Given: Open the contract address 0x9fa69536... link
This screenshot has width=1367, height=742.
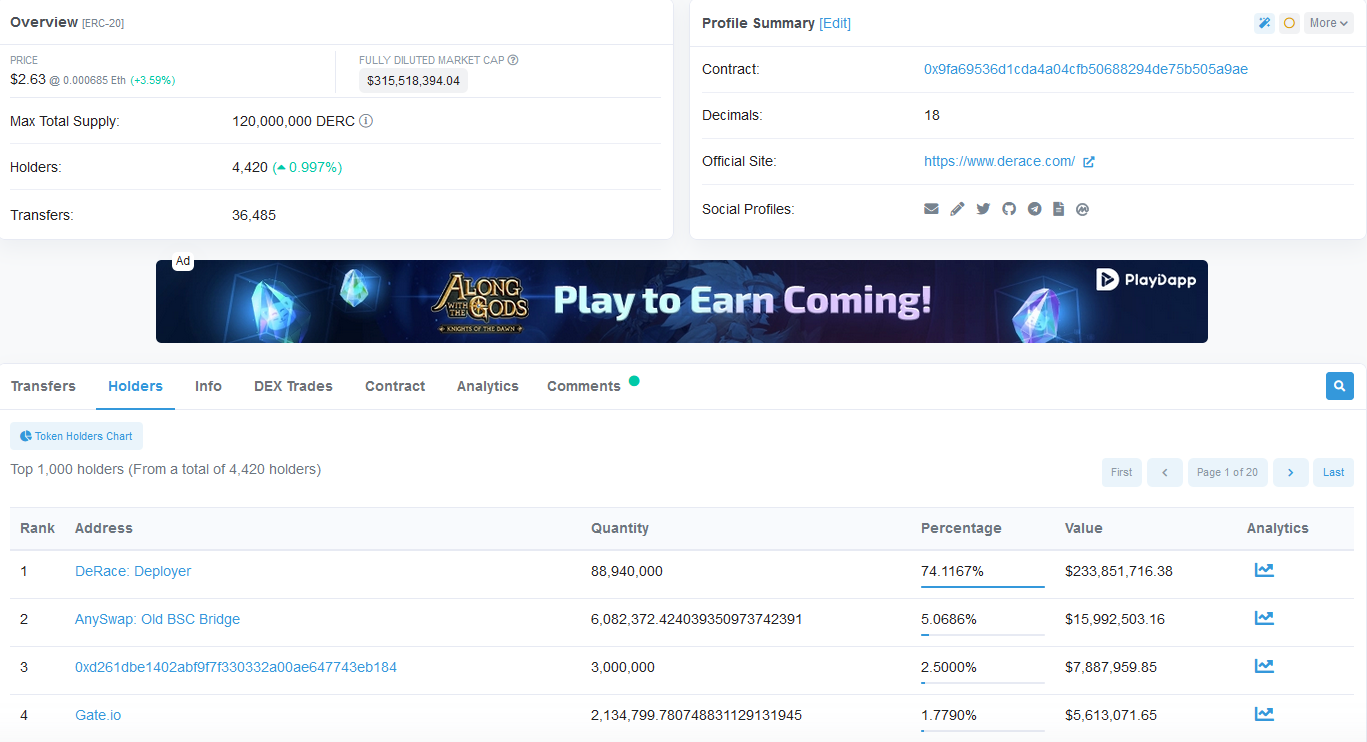Looking at the screenshot, I should point(1086,69).
